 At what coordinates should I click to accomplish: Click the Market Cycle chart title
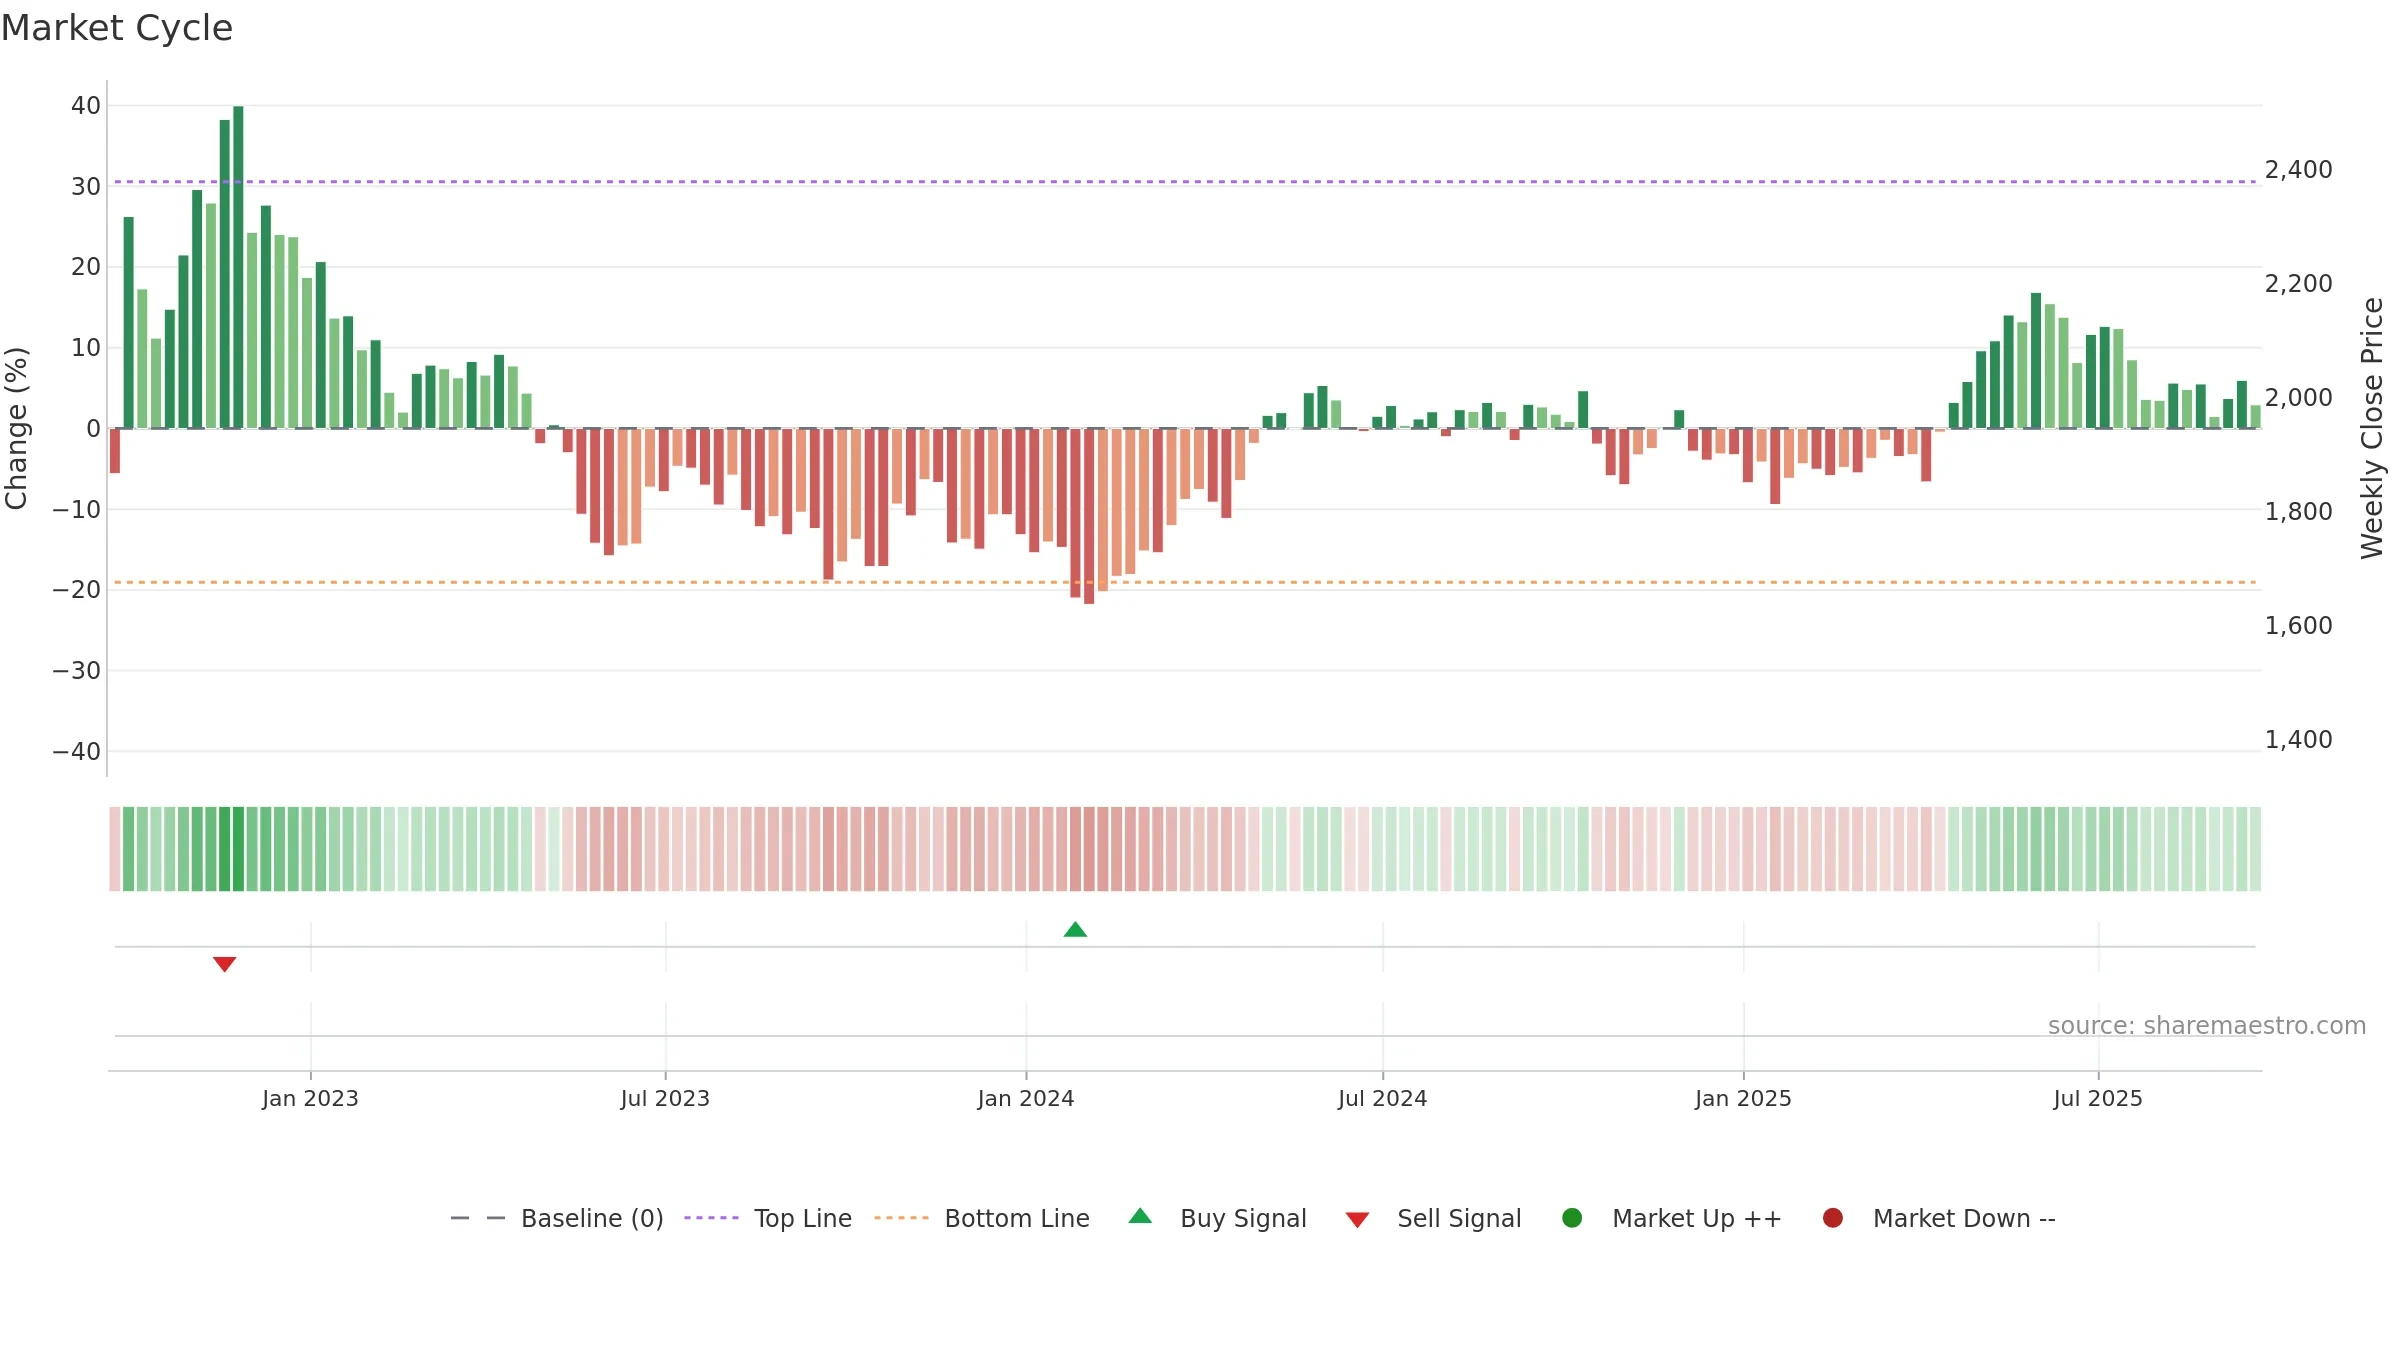coord(117,28)
